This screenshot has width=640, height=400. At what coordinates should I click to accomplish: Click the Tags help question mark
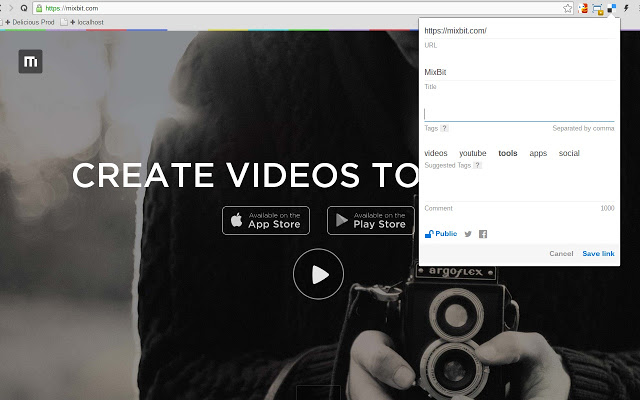444,128
